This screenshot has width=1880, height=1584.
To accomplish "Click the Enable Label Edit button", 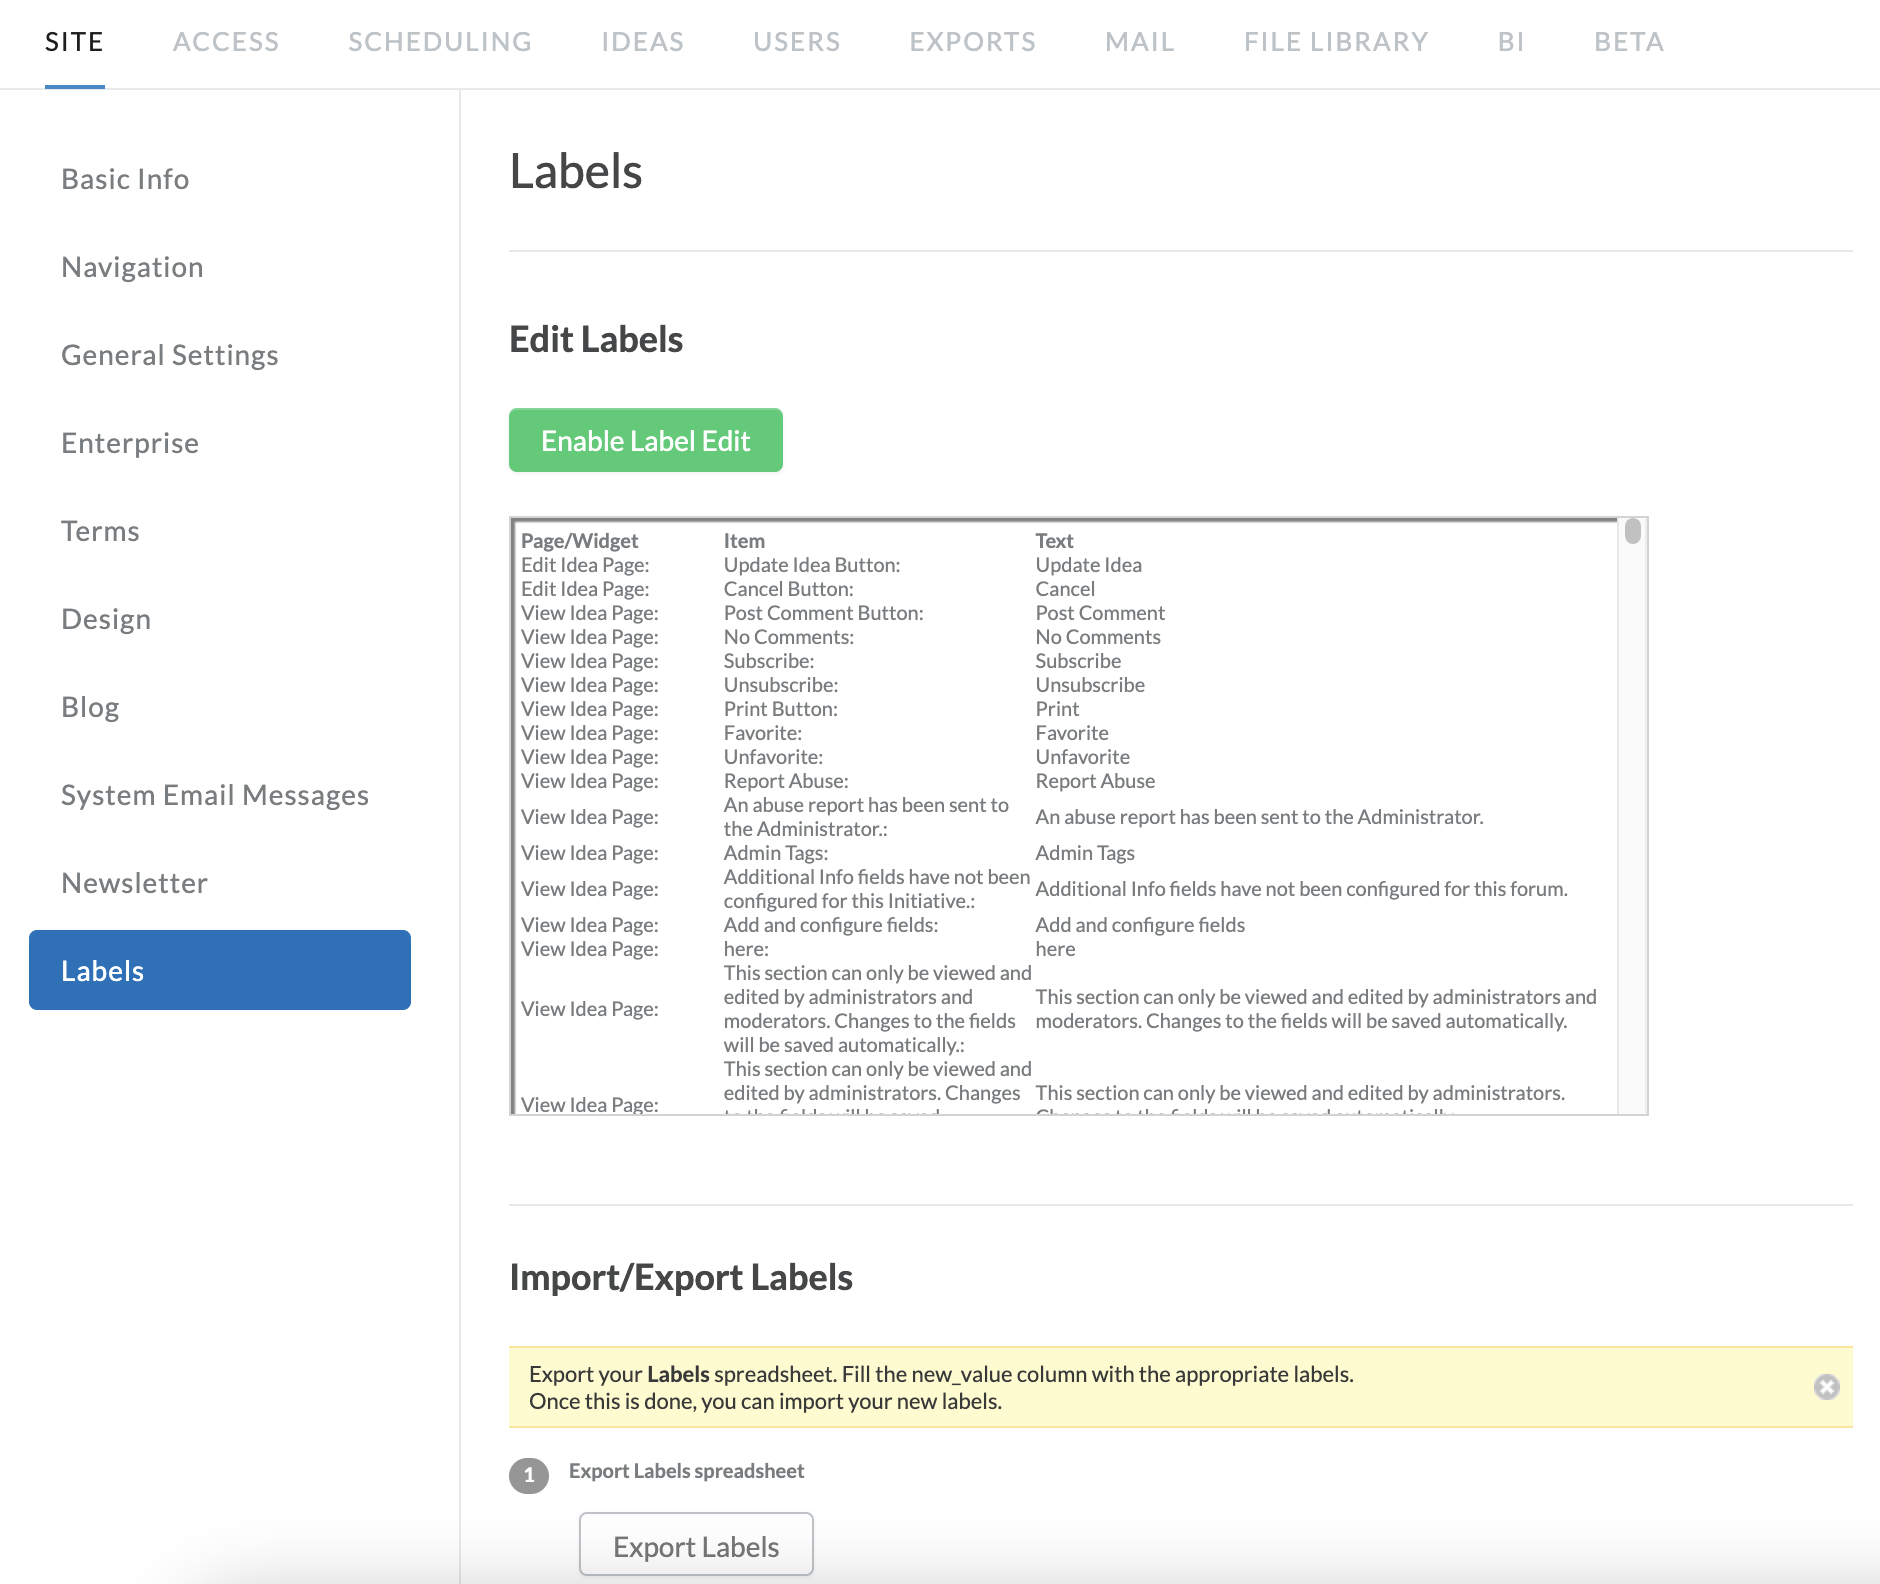I will (646, 440).
